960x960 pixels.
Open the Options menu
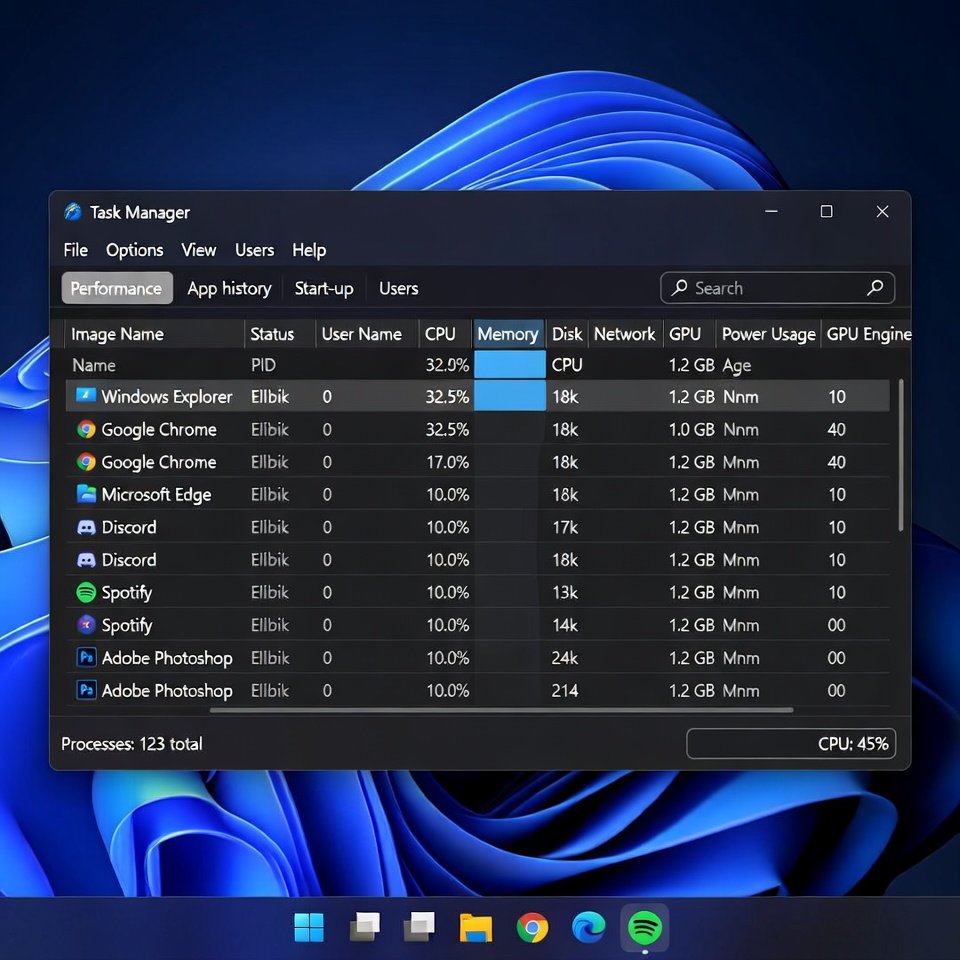point(134,250)
